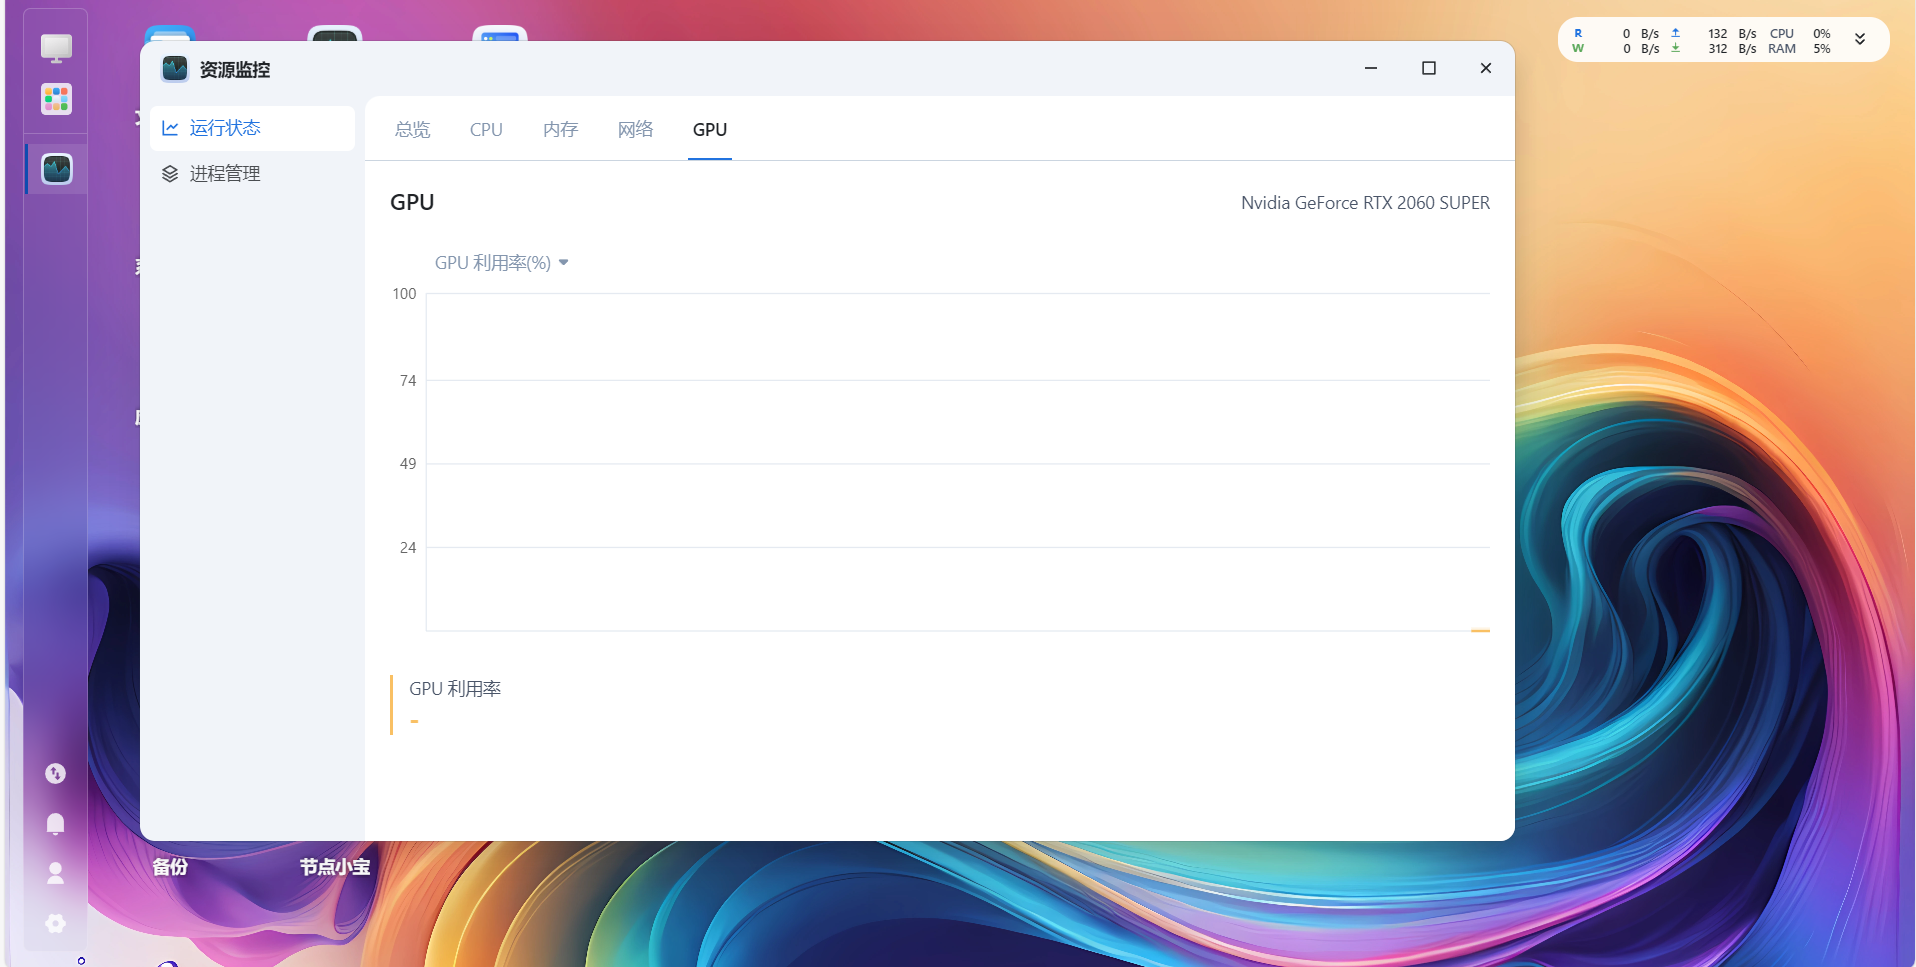Click the 100 axis label on GPU chart

tap(404, 294)
